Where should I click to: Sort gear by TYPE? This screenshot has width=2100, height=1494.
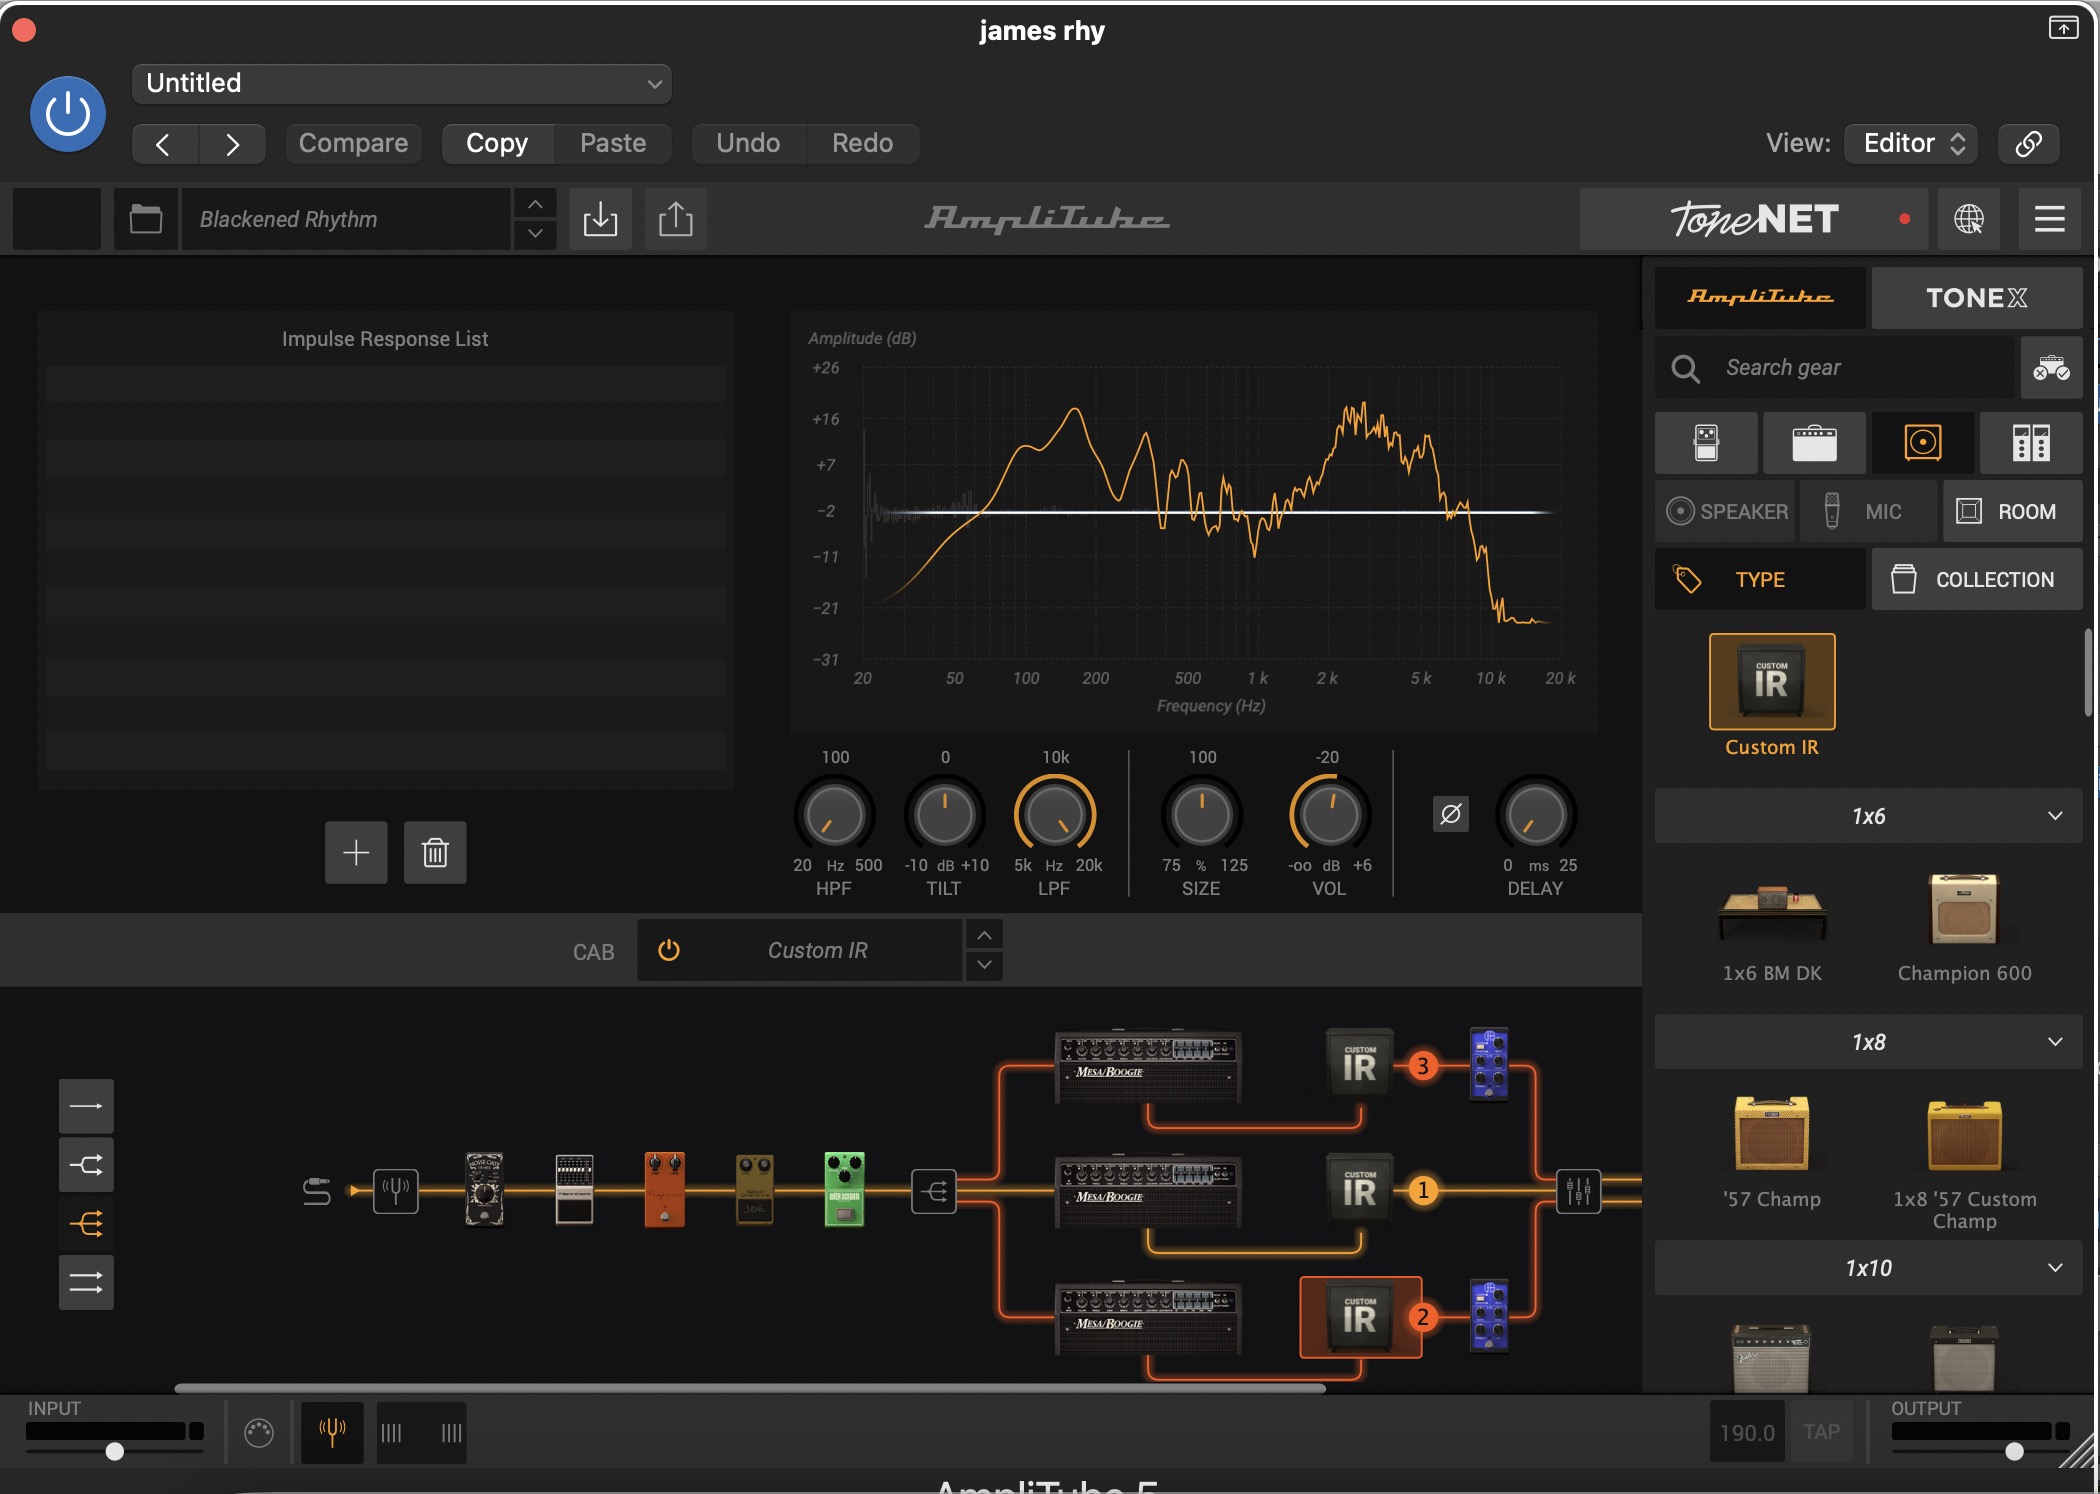click(x=1760, y=579)
